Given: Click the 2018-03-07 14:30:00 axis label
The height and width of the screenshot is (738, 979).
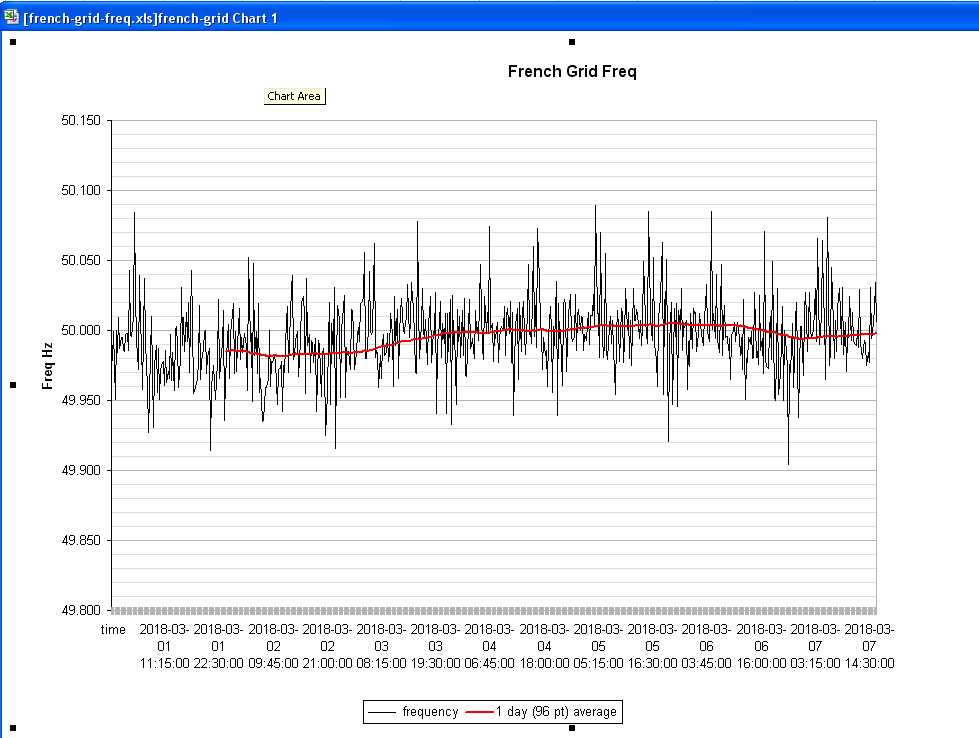Looking at the screenshot, I should pos(869,646).
